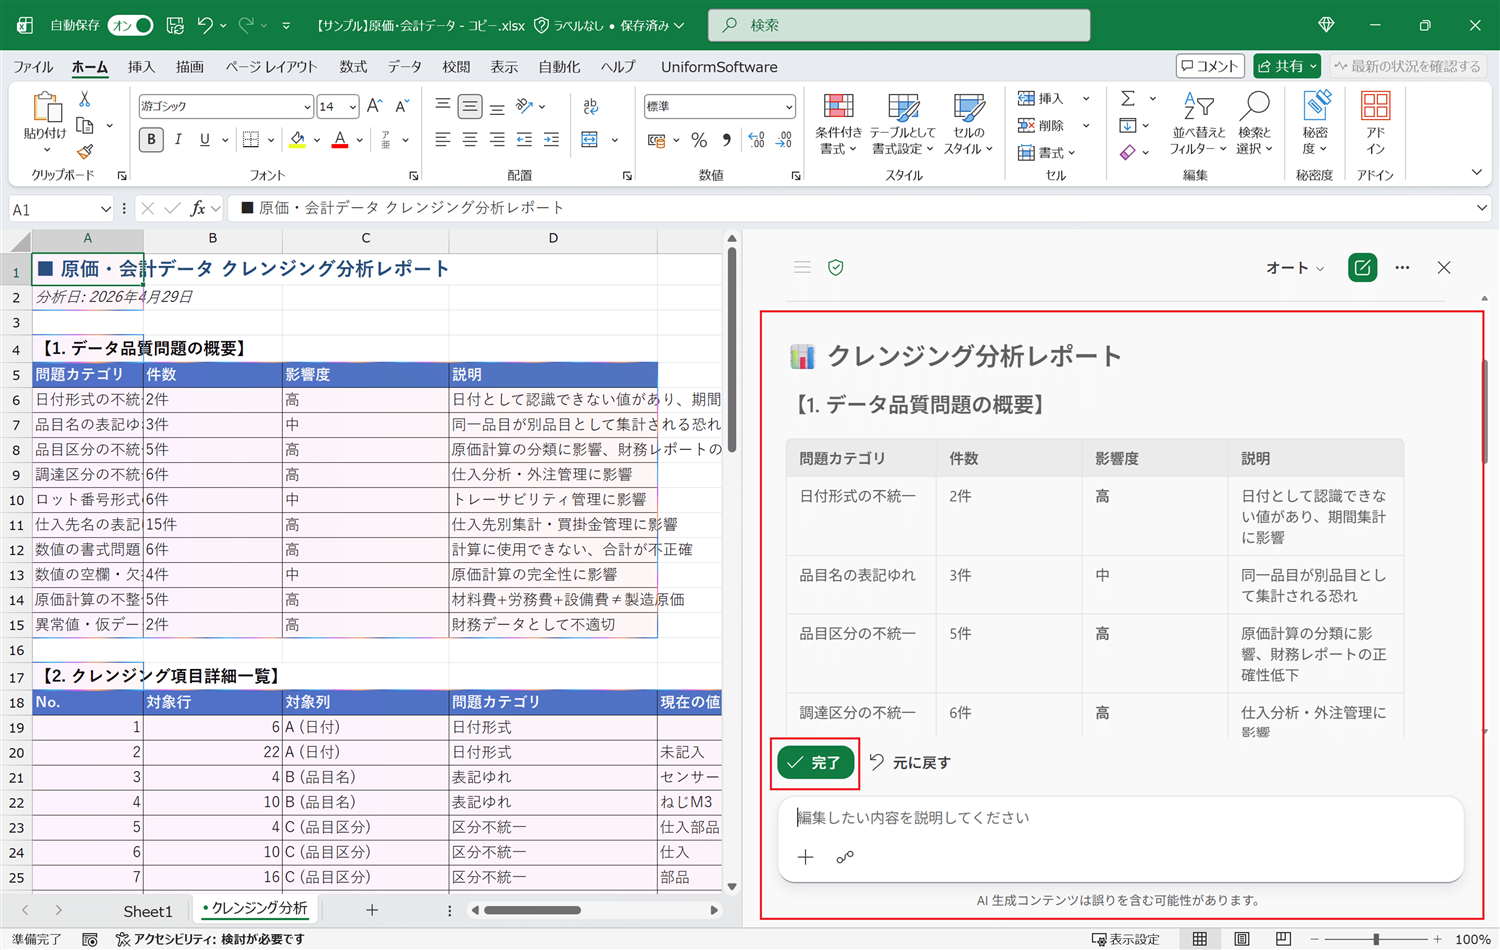Open the Borders dropdown arrow
Screen dimensions: 1500x950
coord(270,140)
